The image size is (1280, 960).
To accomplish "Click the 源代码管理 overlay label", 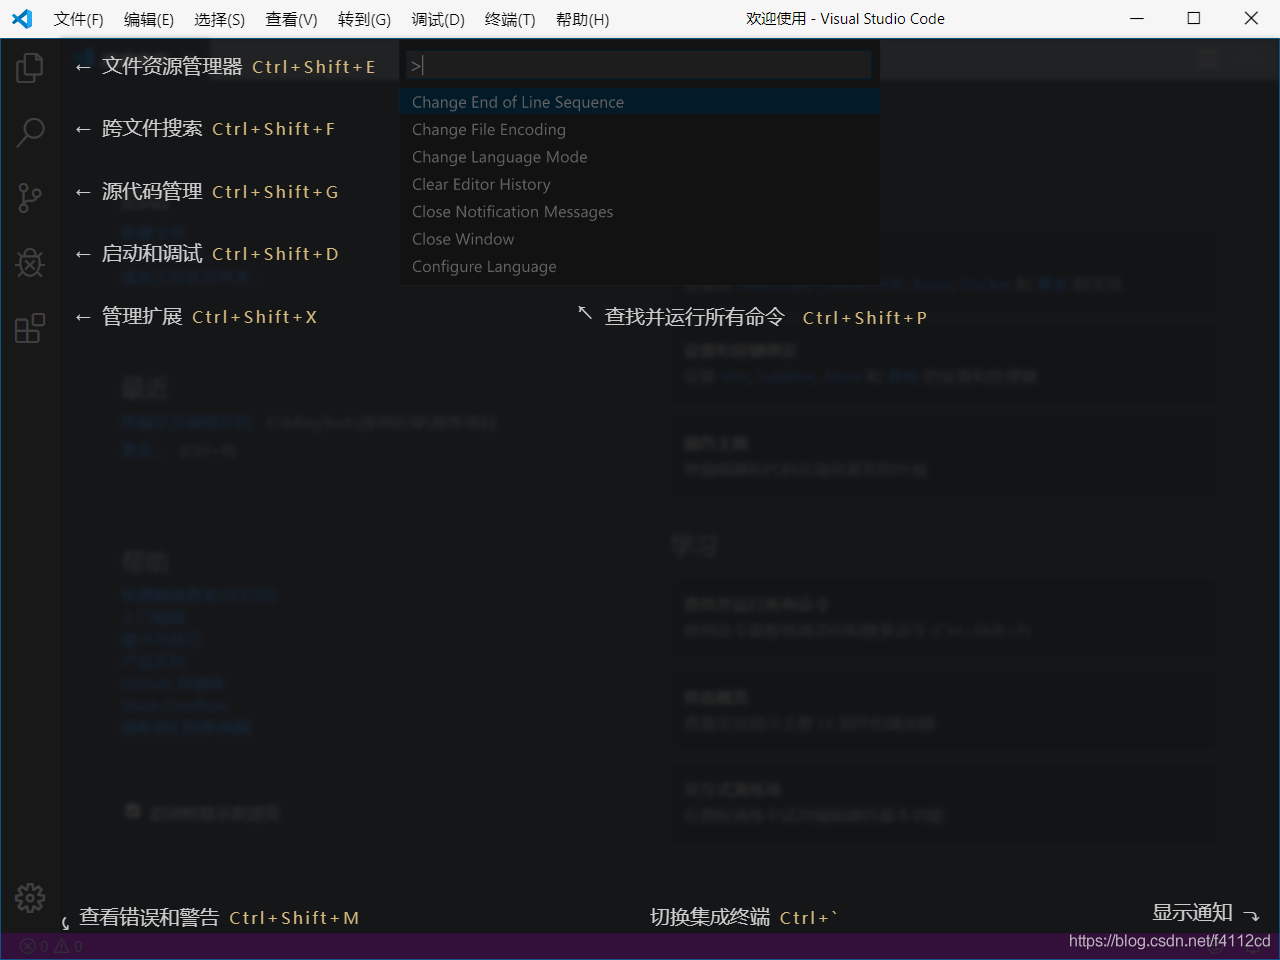I will 152,191.
